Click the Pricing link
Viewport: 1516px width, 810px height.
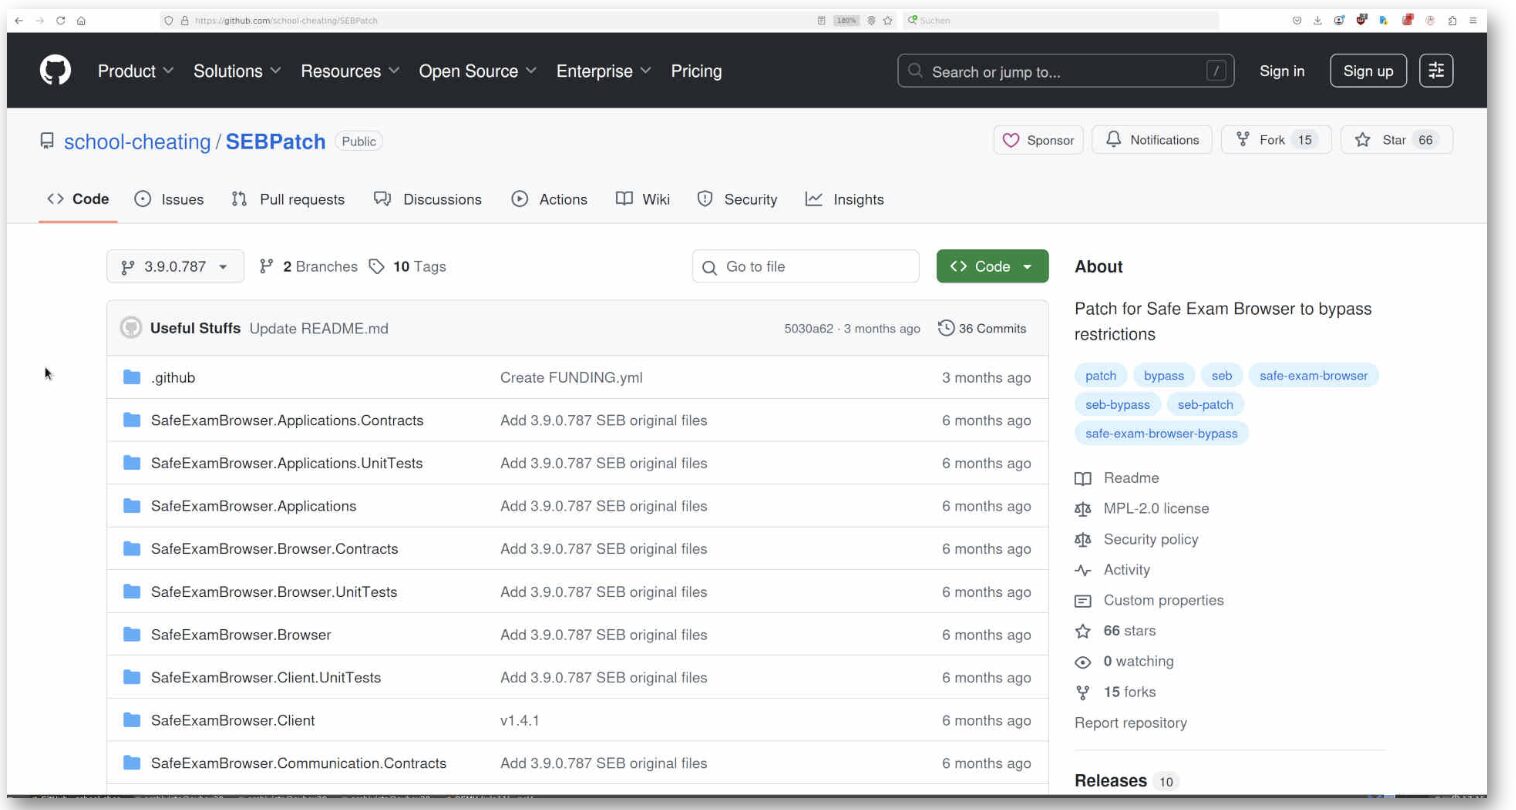[696, 71]
